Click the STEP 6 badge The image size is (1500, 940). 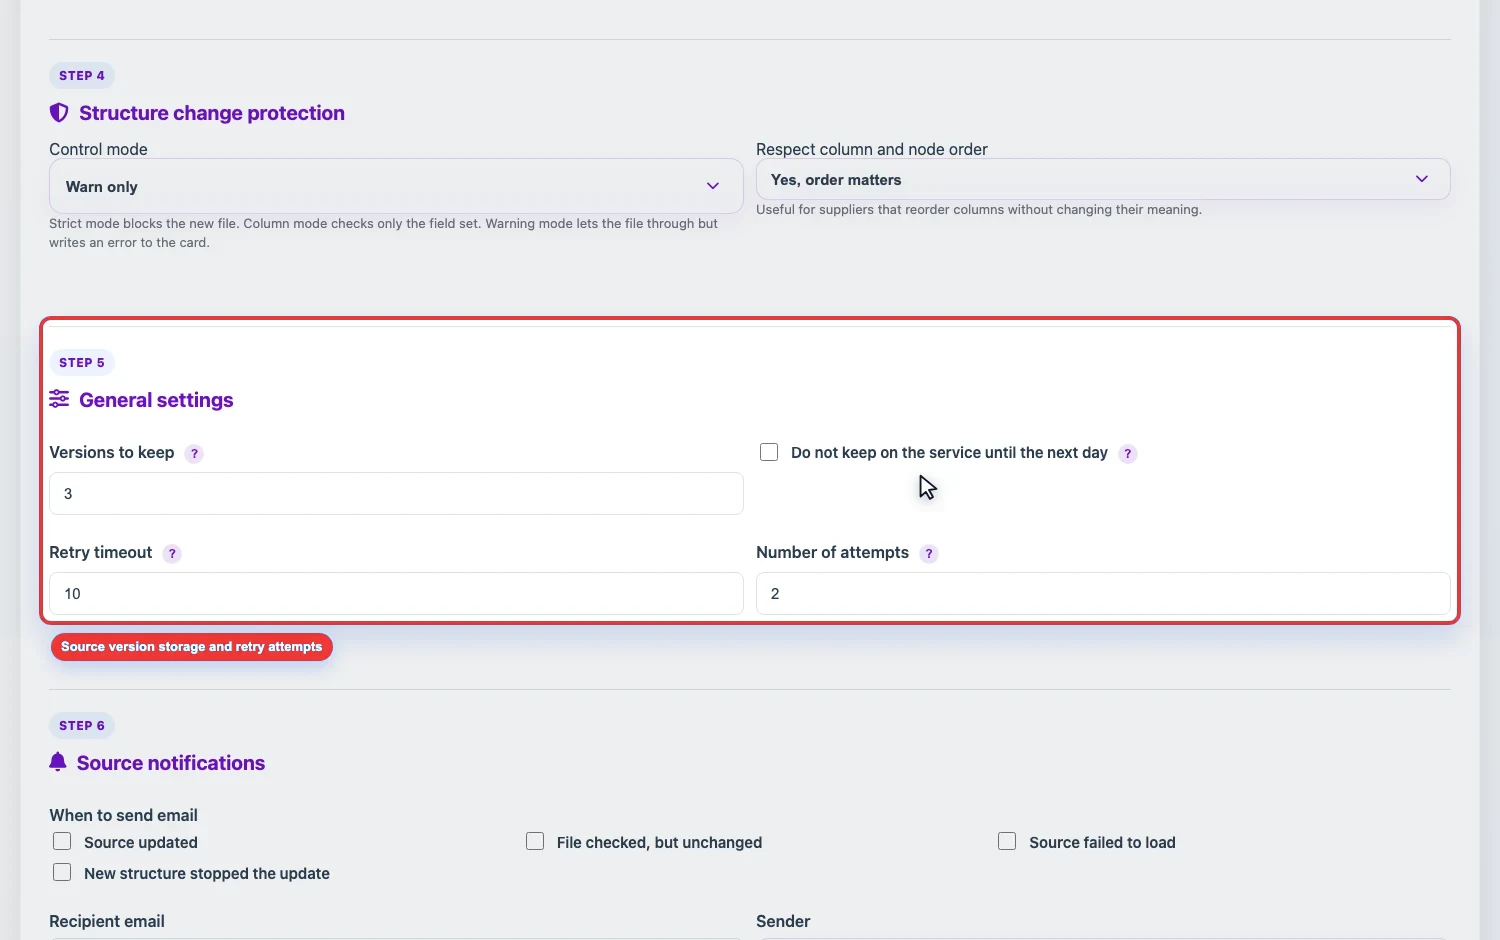[82, 725]
